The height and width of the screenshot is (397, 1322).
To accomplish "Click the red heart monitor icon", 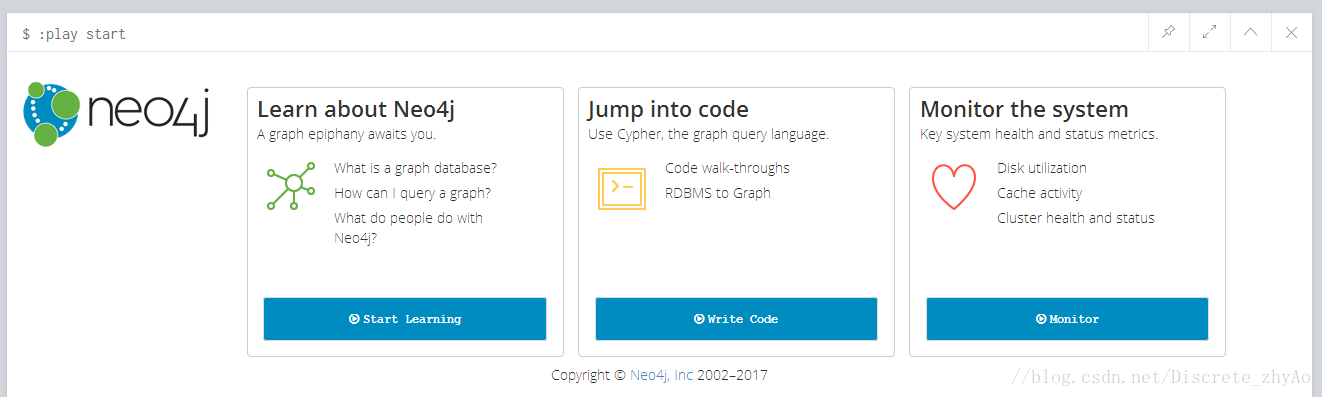I will [x=953, y=186].
